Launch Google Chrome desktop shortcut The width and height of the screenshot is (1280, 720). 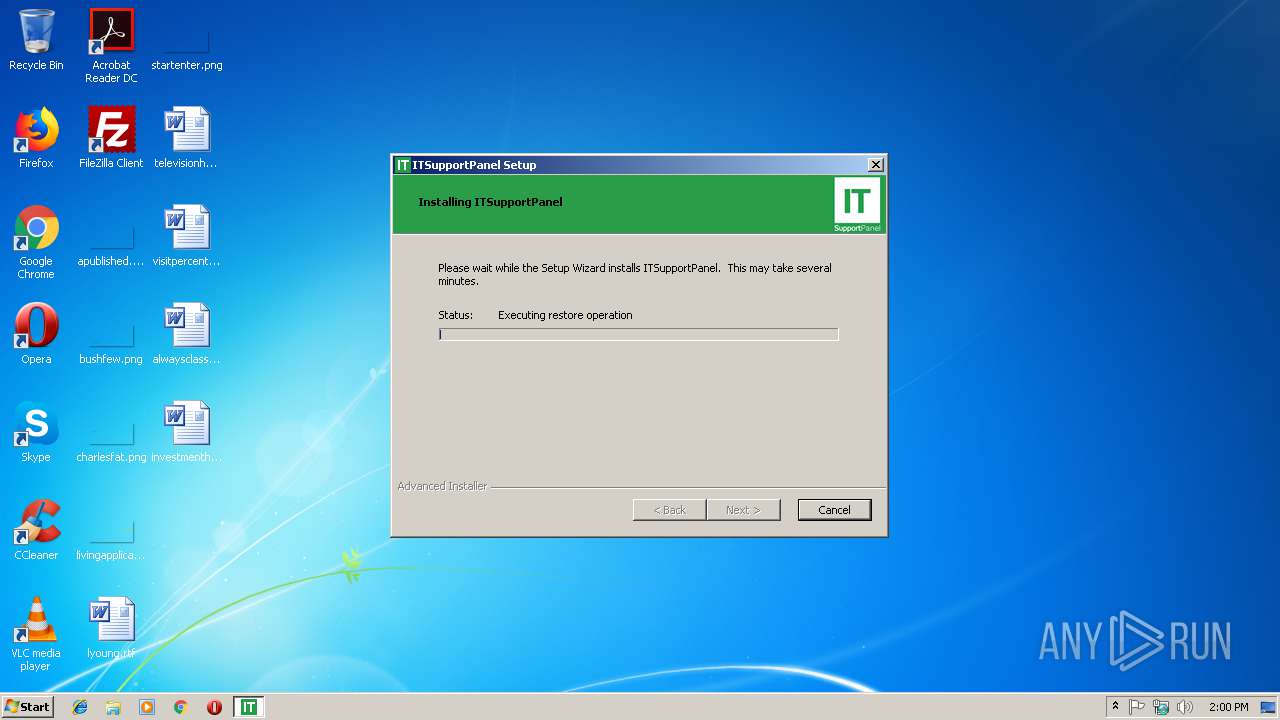(36, 242)
